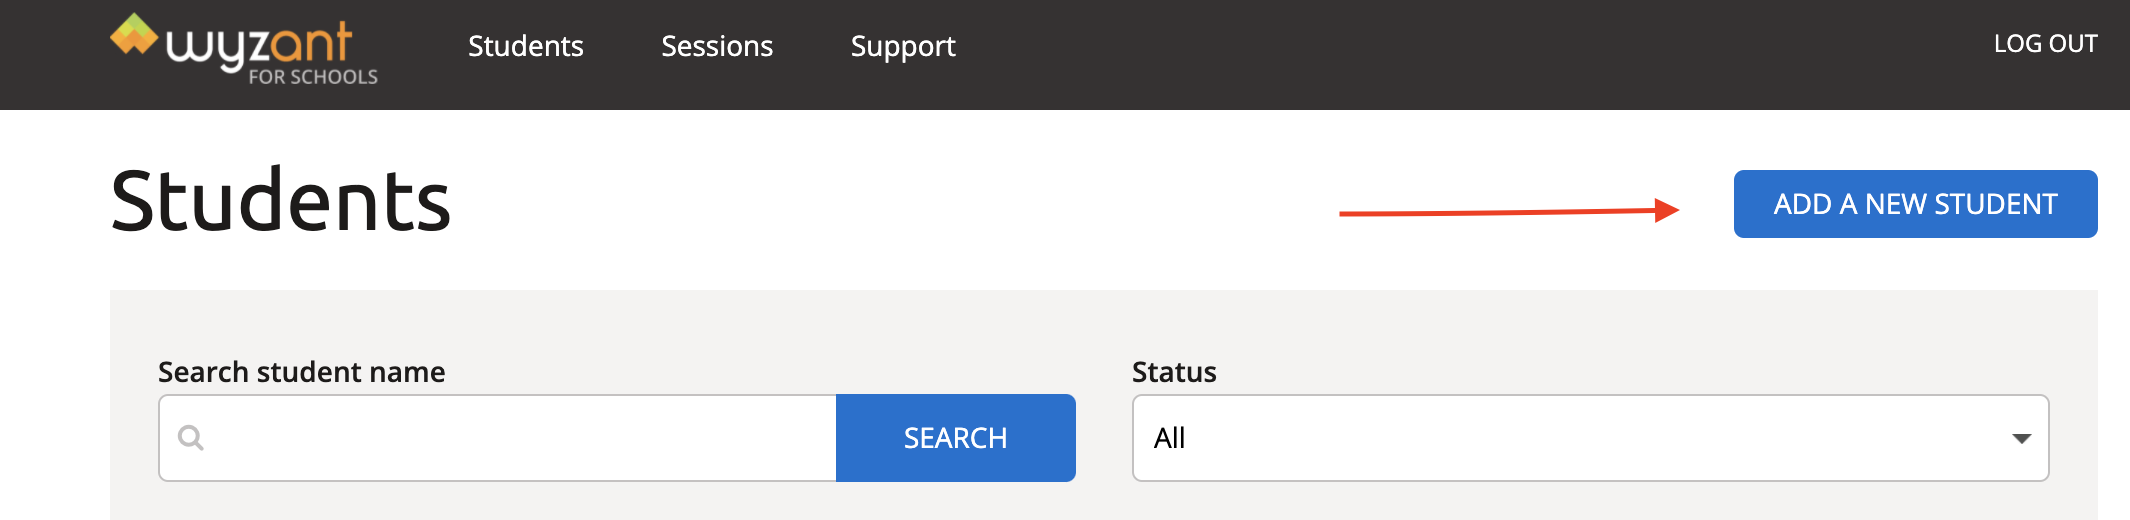Click the red arrow pointing to the button
Viewport: 2130px width, 520px height.
click(1509, 211)
